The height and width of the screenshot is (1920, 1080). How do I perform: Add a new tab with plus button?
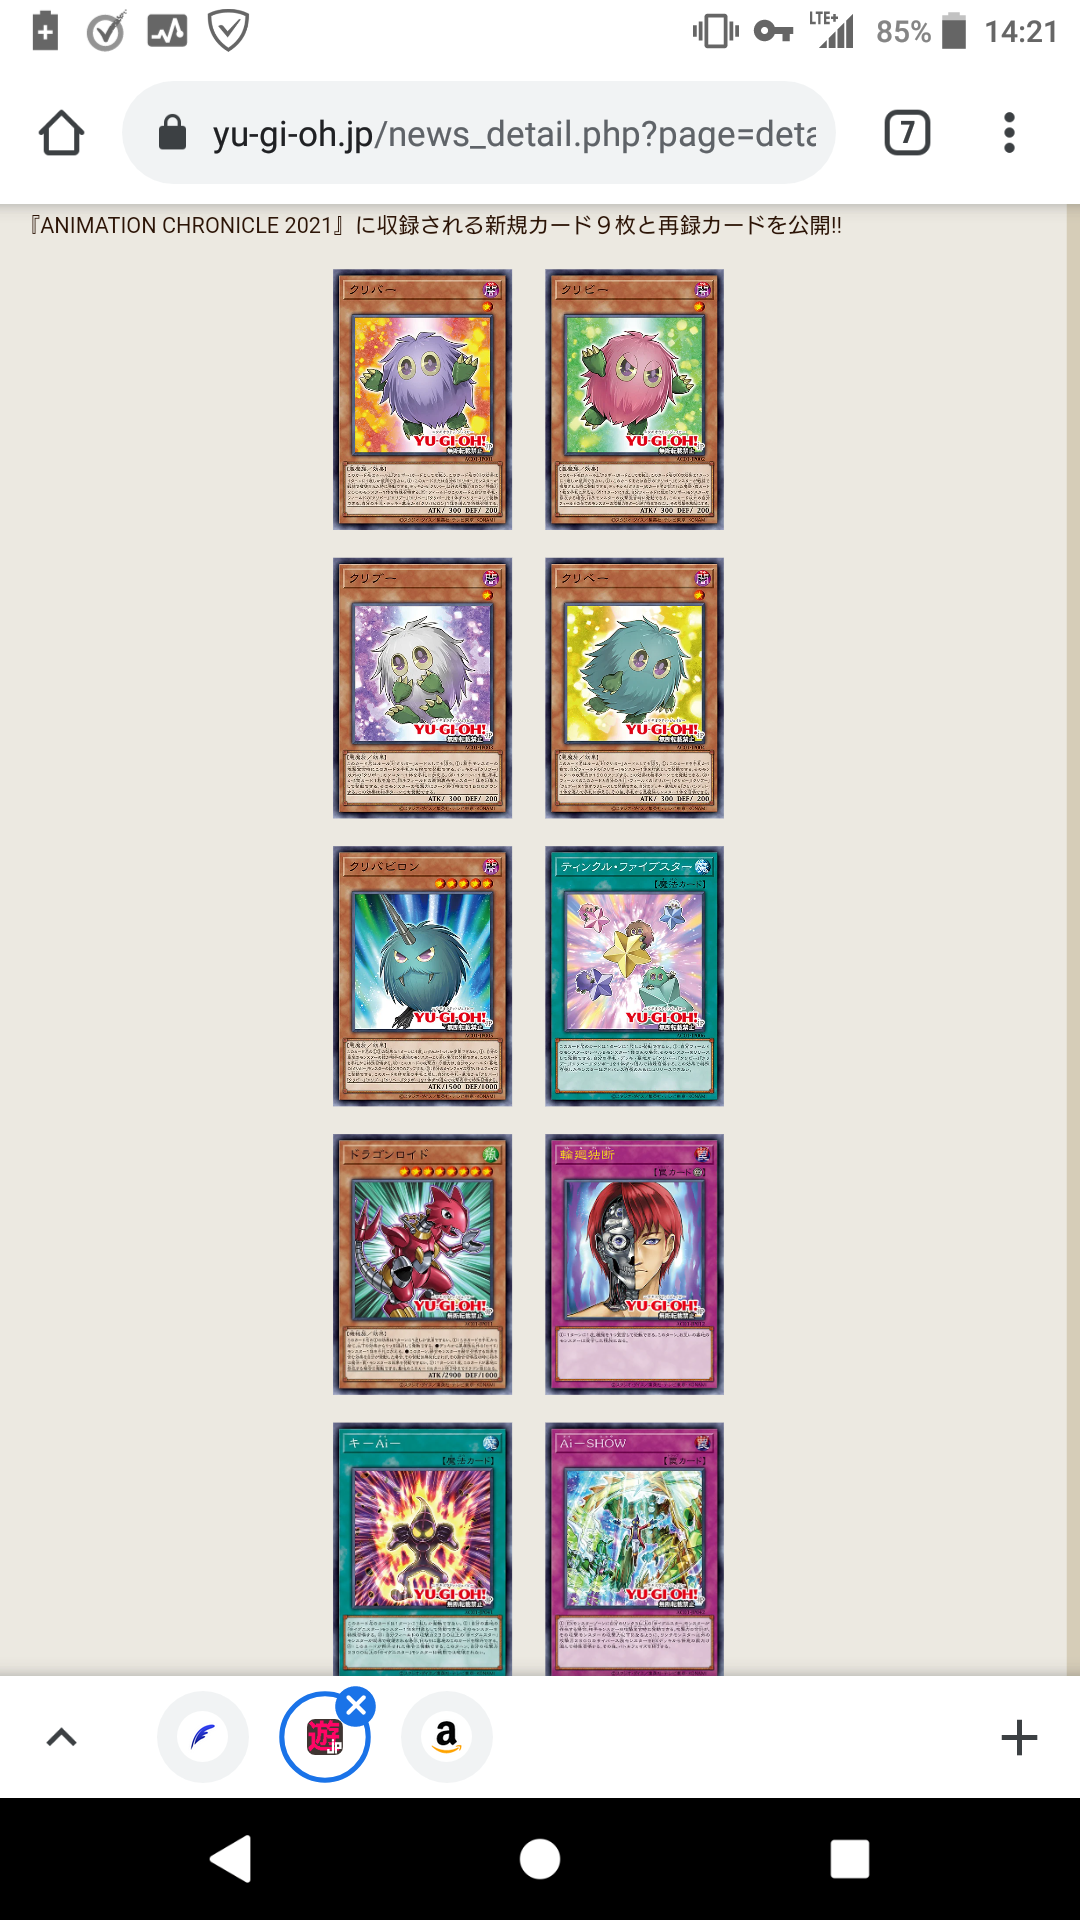[1019, 1737]
